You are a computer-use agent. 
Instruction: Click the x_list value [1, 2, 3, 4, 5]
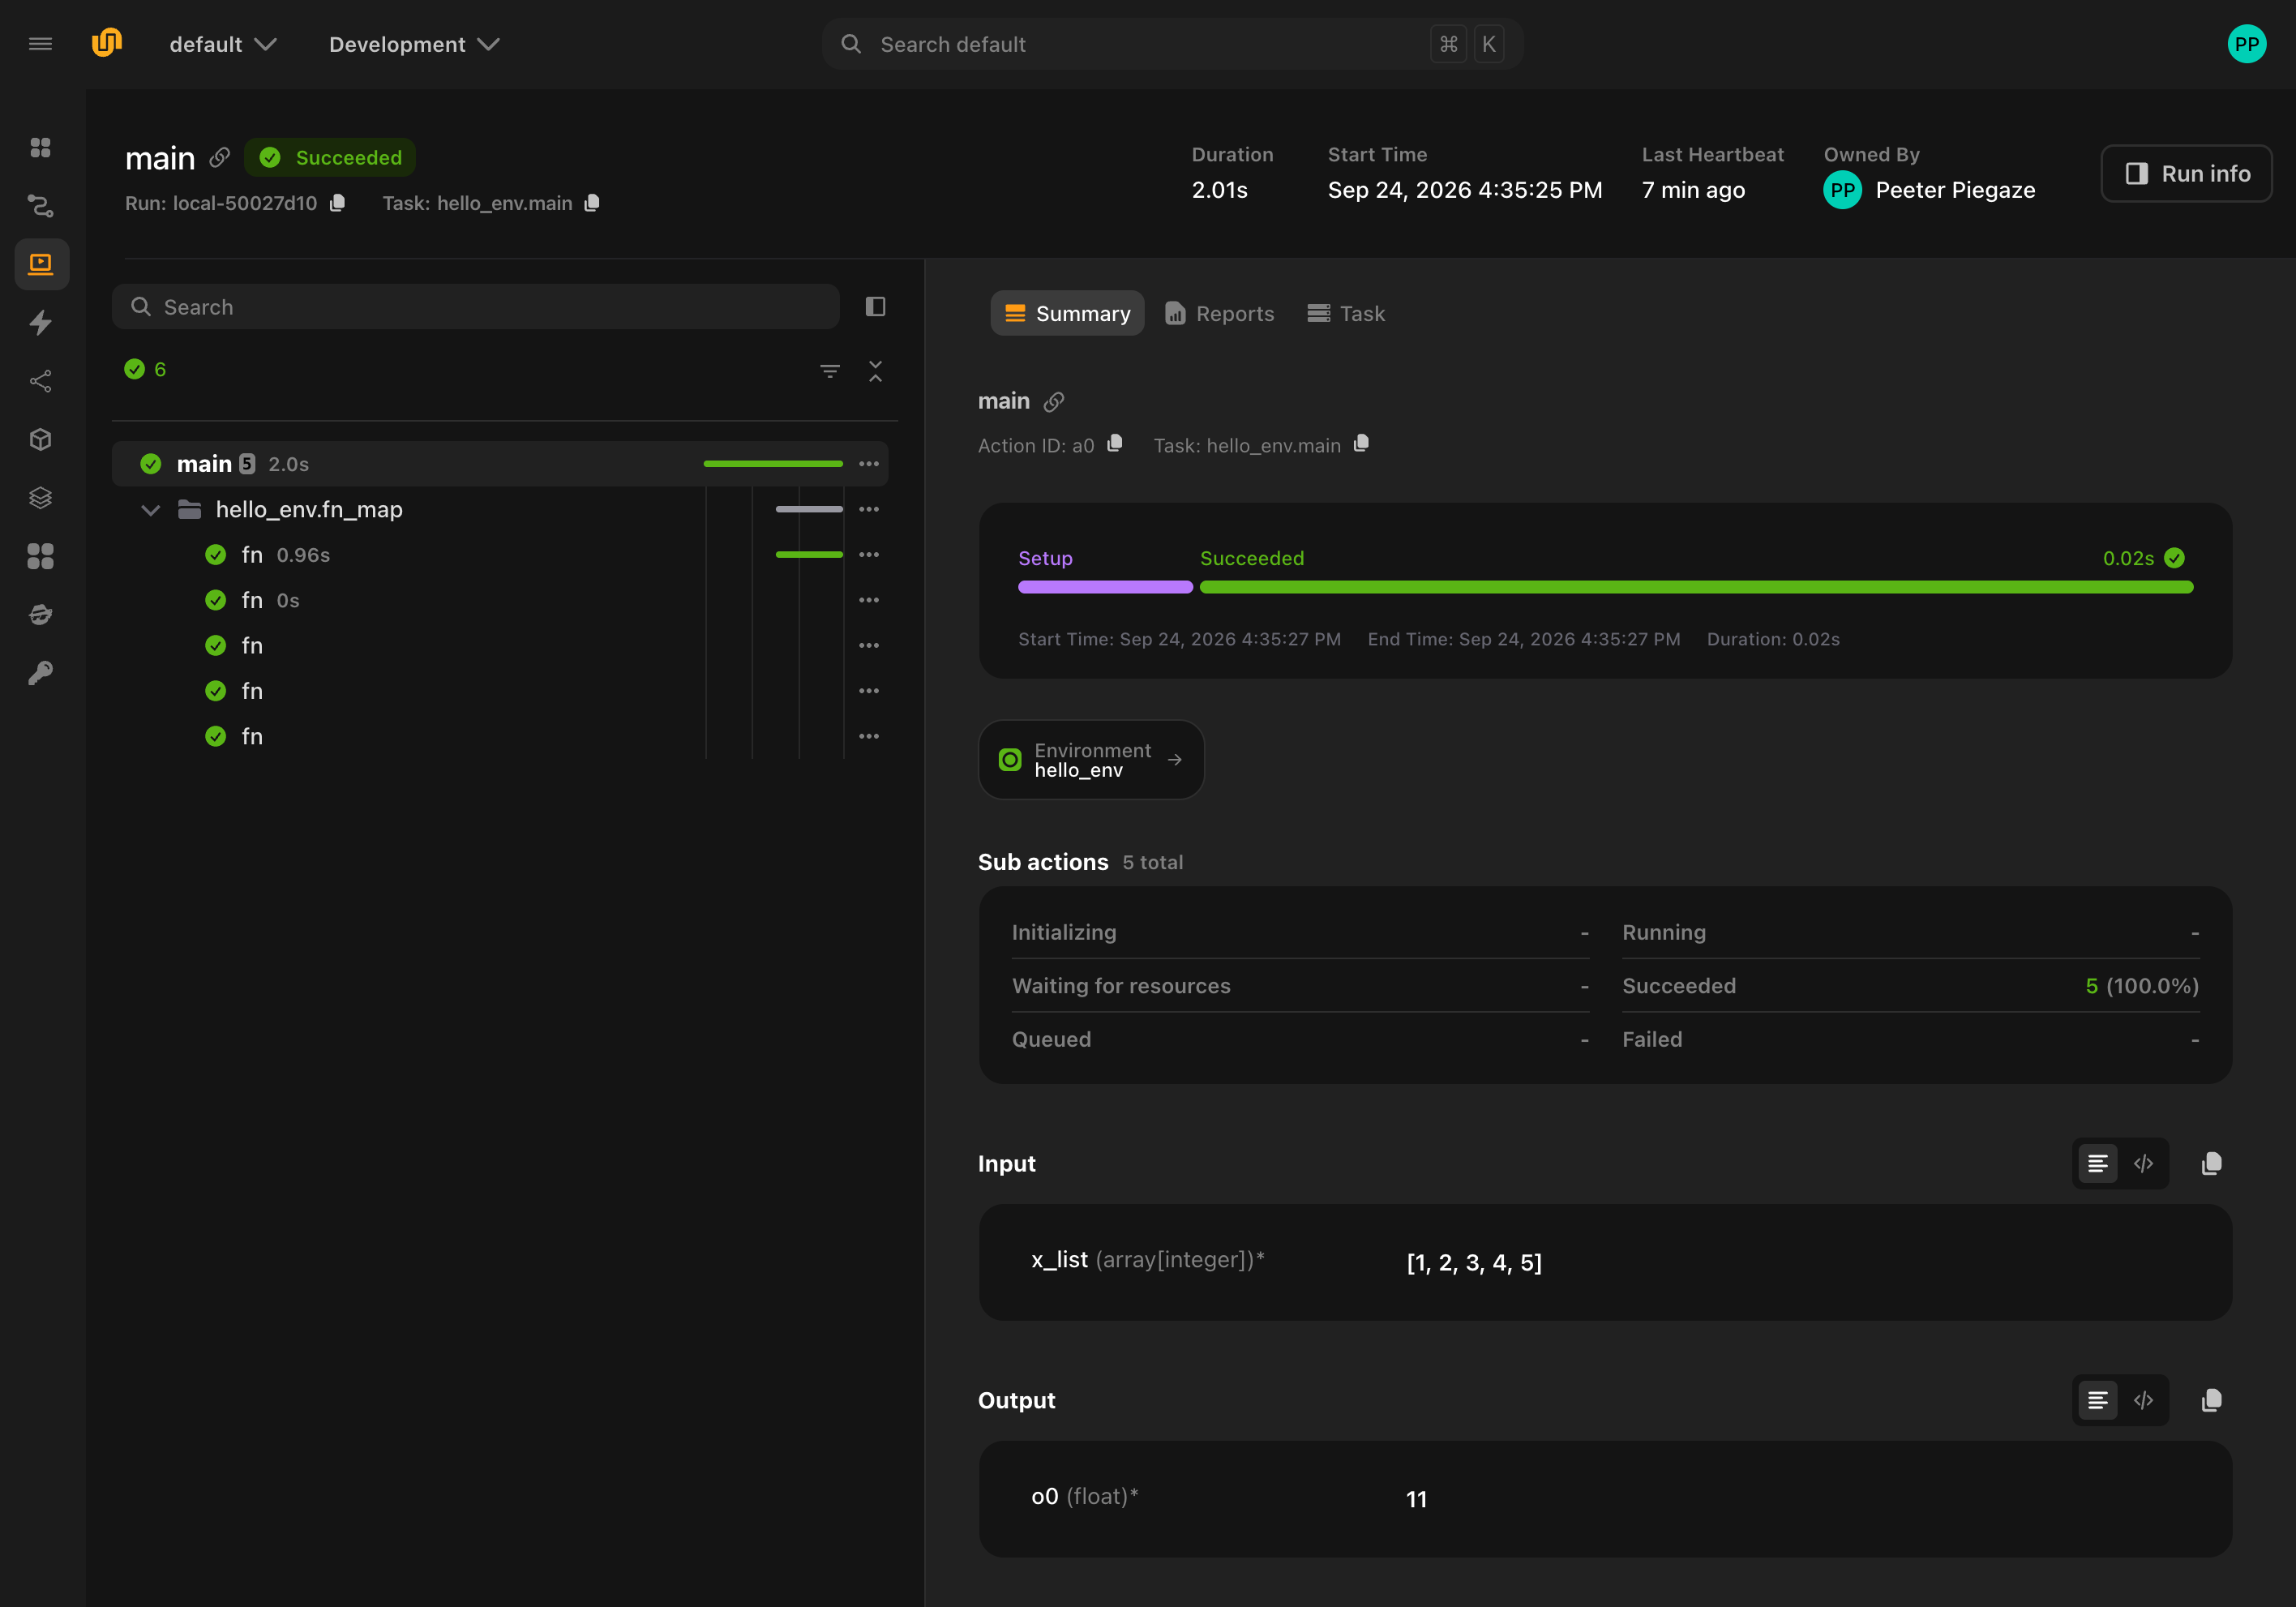1474,1263
